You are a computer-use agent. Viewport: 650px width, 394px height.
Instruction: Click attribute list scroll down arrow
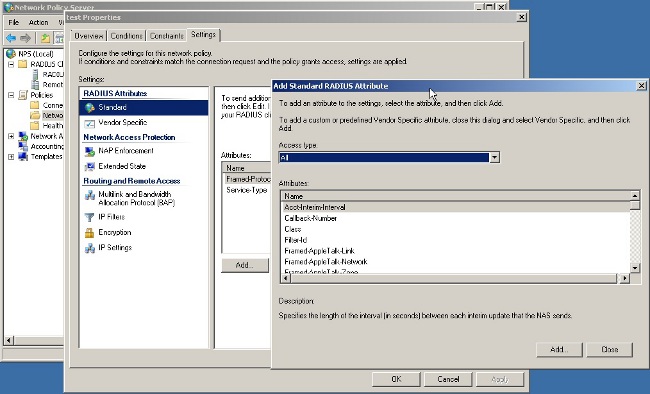[635, 268]
